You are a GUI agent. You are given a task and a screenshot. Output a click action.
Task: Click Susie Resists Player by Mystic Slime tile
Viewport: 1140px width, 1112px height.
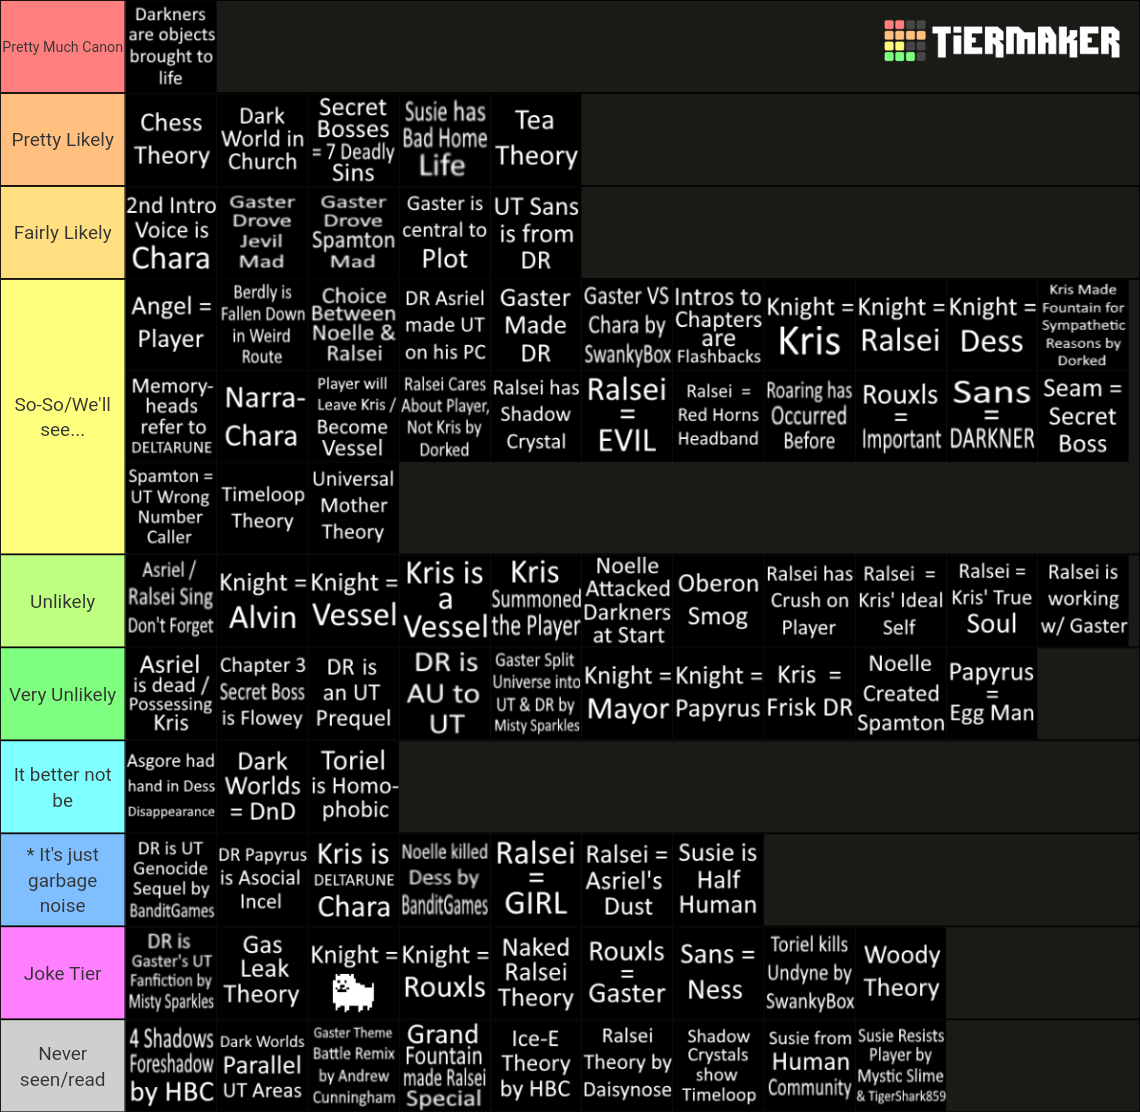901,1066
